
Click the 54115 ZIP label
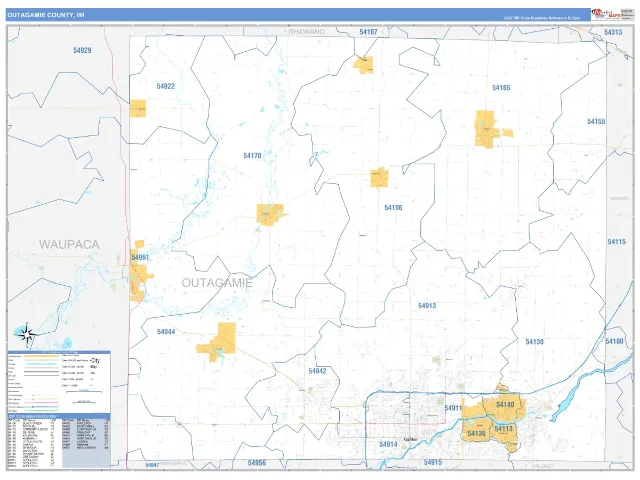pyautogui.click(x=616, y=242)
